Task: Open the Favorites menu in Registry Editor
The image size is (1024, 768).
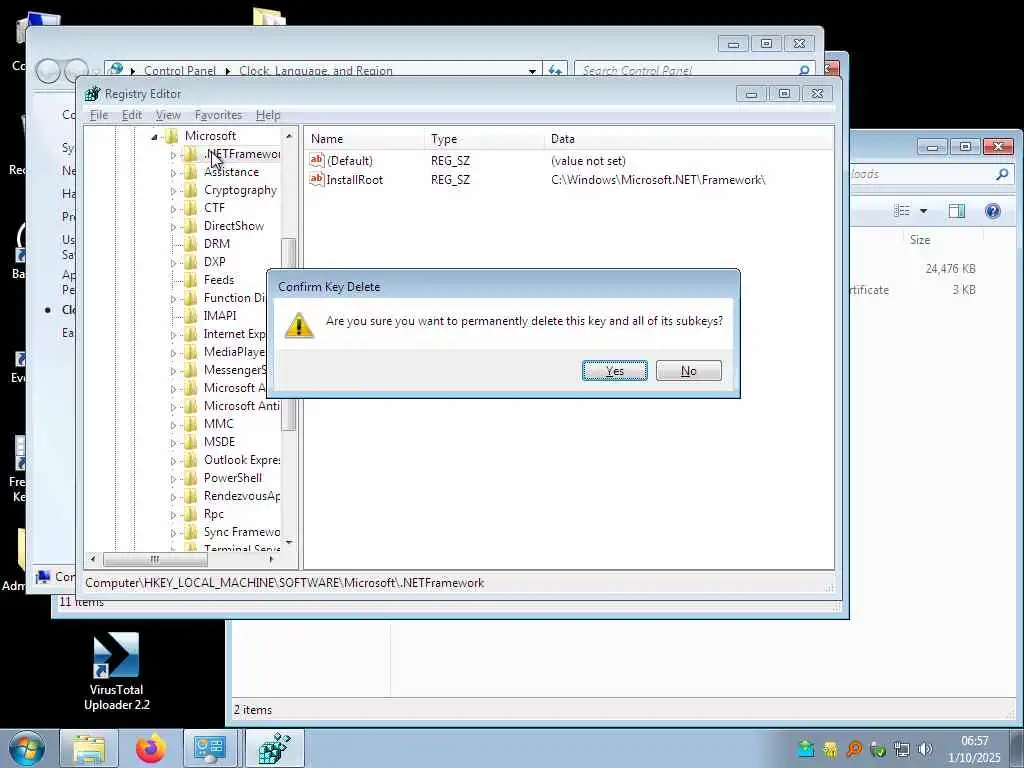Action: 218,115
